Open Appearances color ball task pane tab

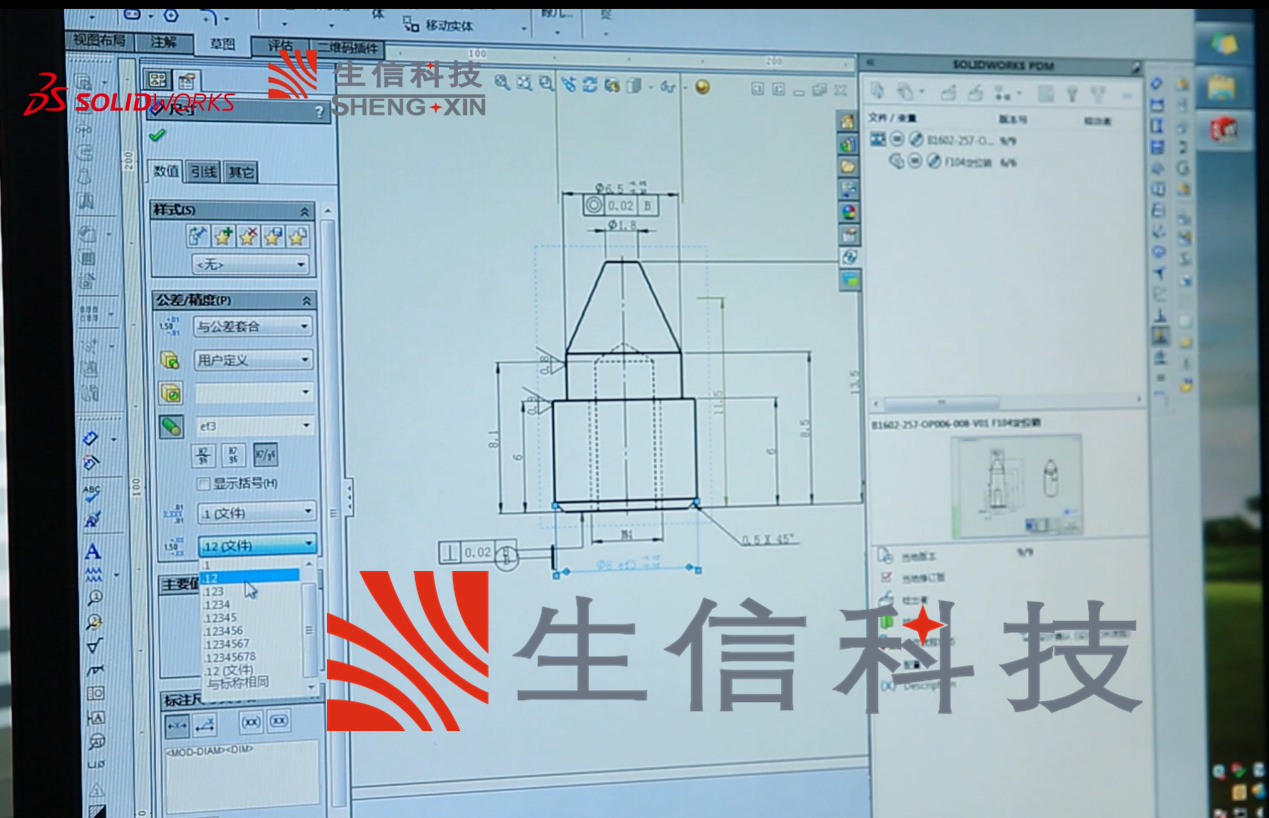(x=849, y=212)
